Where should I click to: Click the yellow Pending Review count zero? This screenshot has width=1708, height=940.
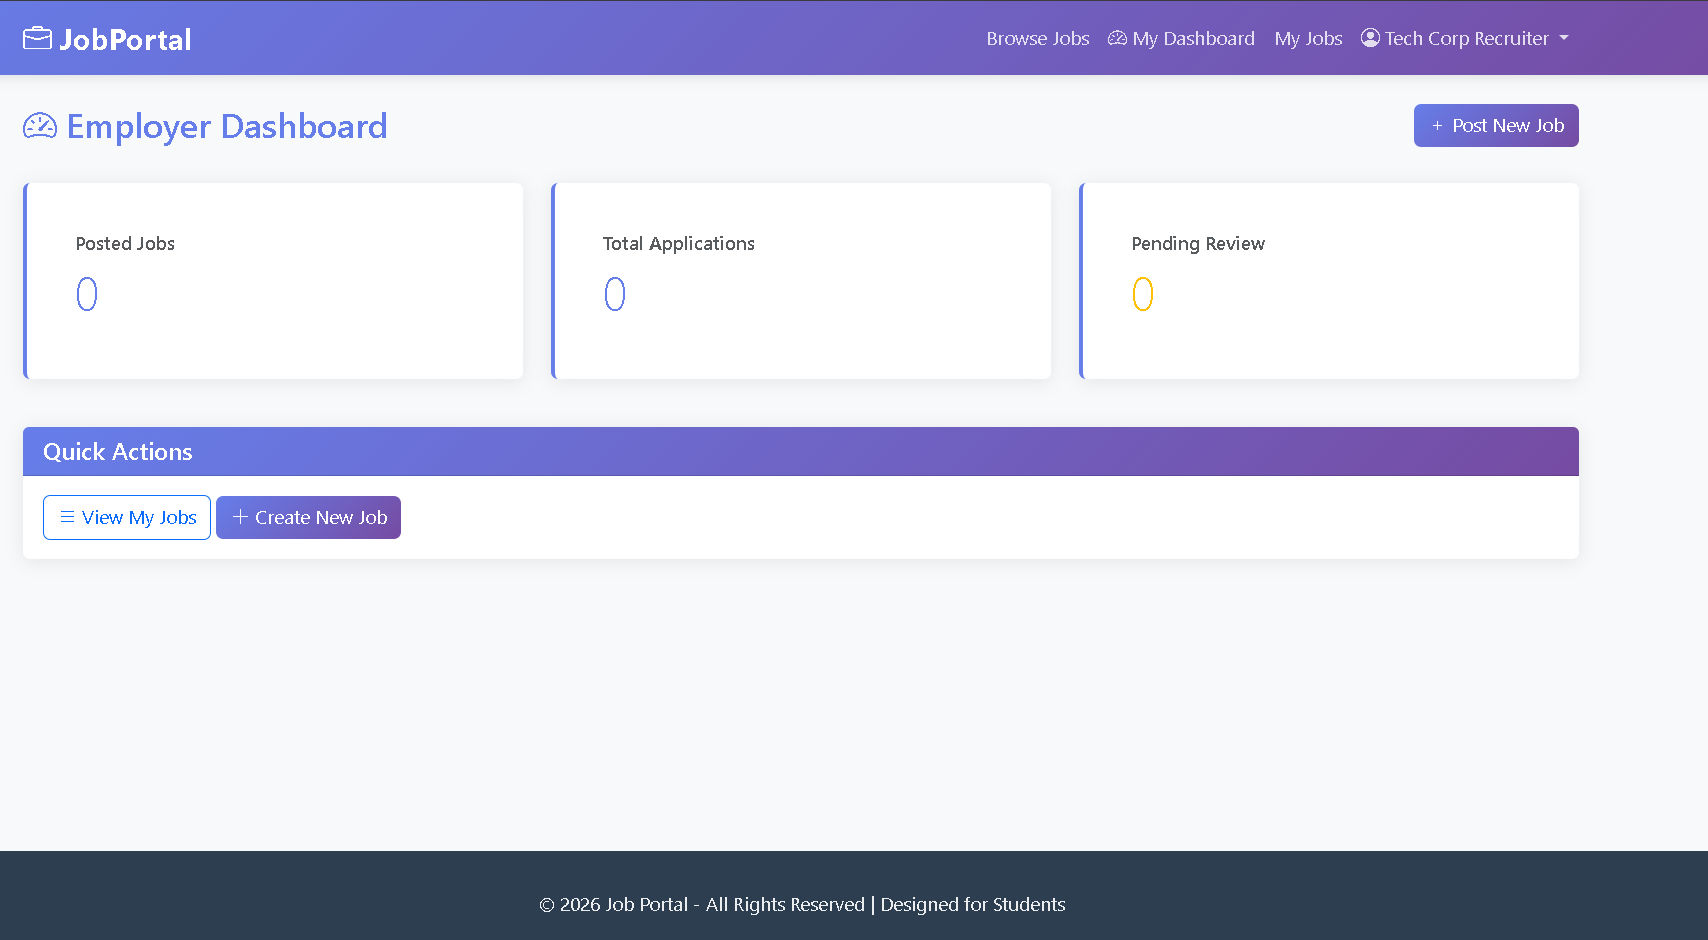click(x=1143, y=294)
